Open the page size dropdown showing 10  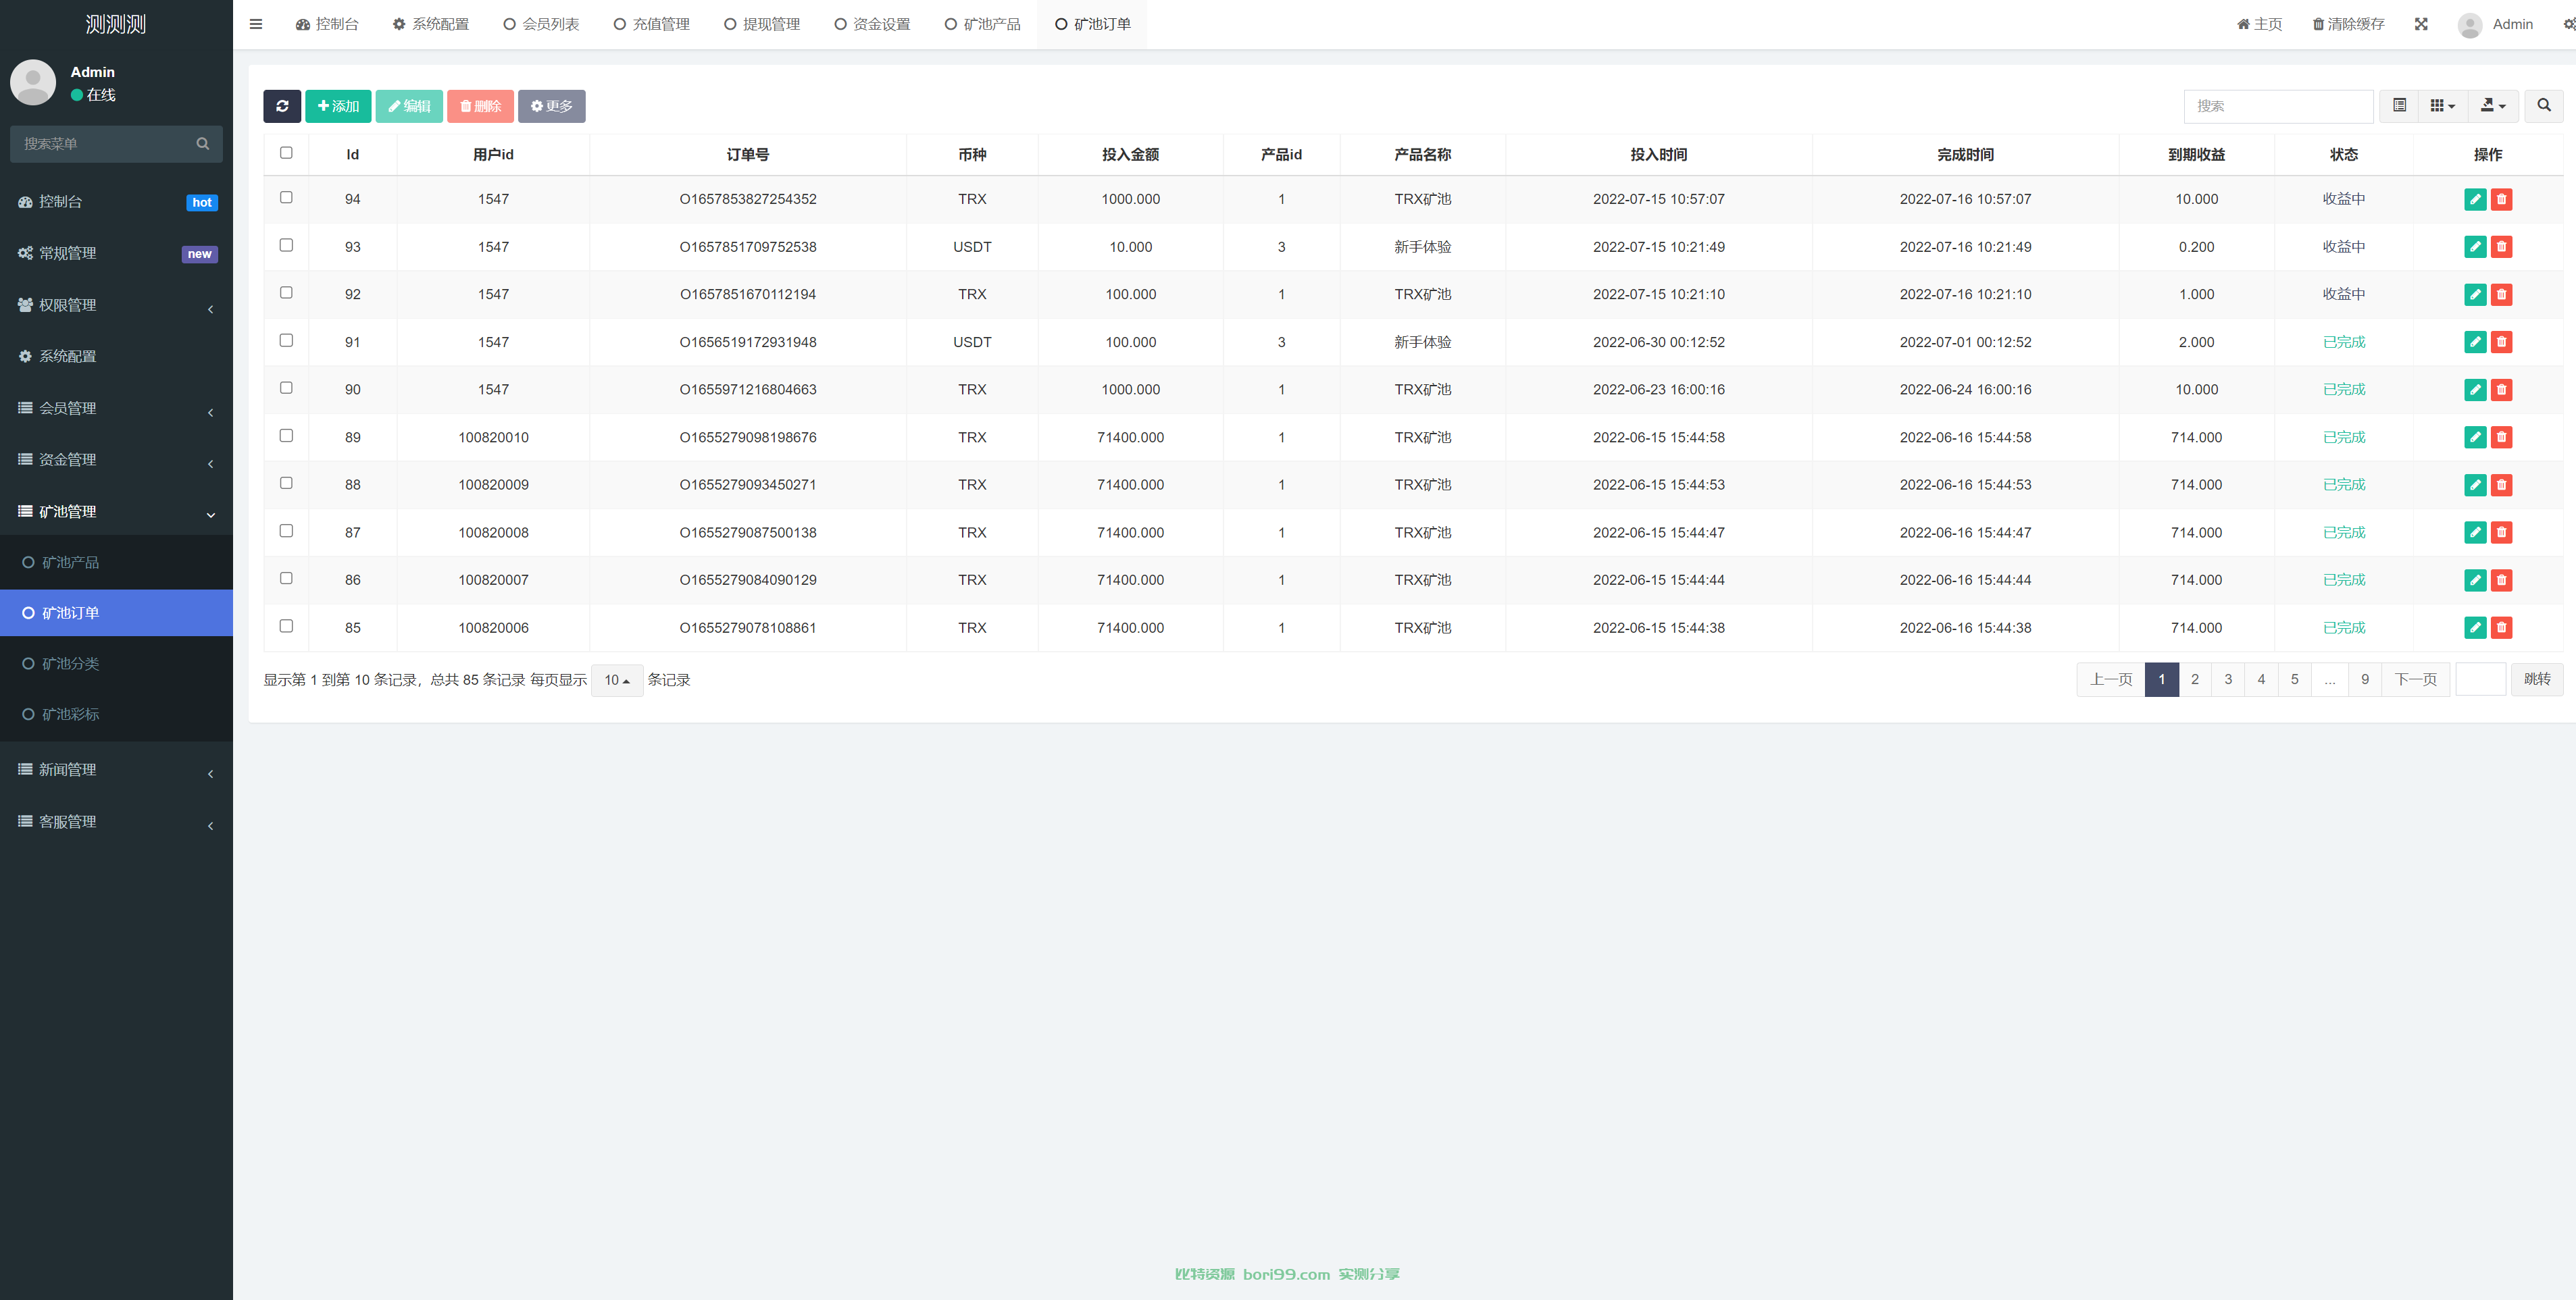[617, 680]
